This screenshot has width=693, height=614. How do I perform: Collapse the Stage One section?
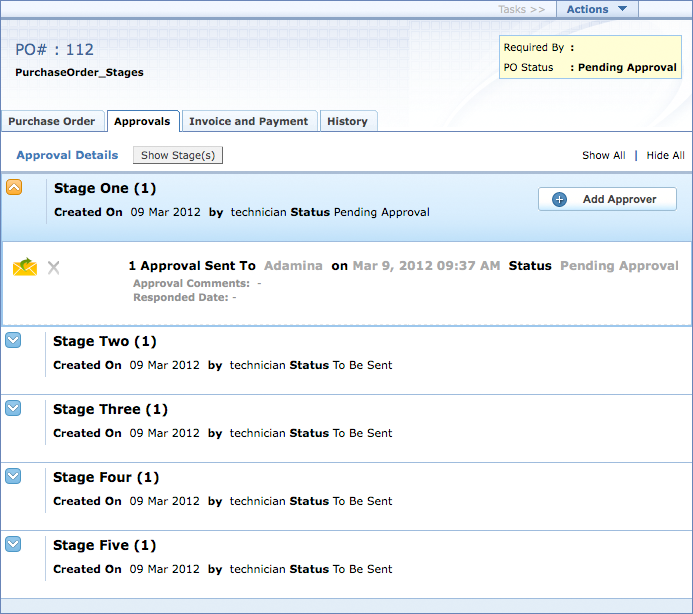point(14,187)
